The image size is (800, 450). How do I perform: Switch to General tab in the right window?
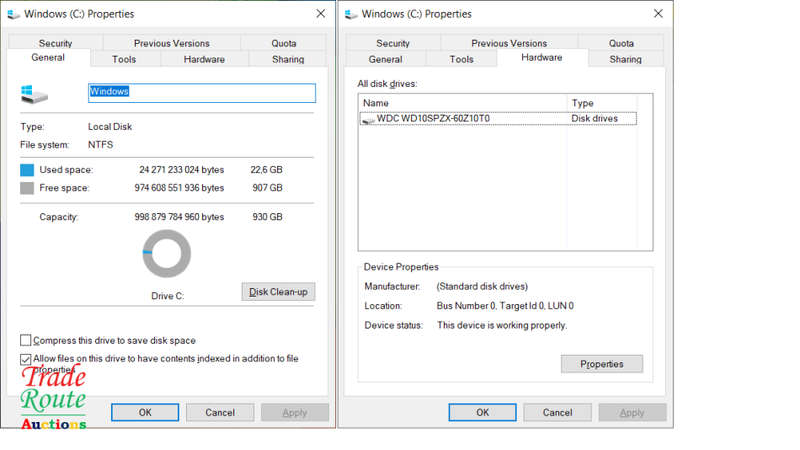[386, 59]
